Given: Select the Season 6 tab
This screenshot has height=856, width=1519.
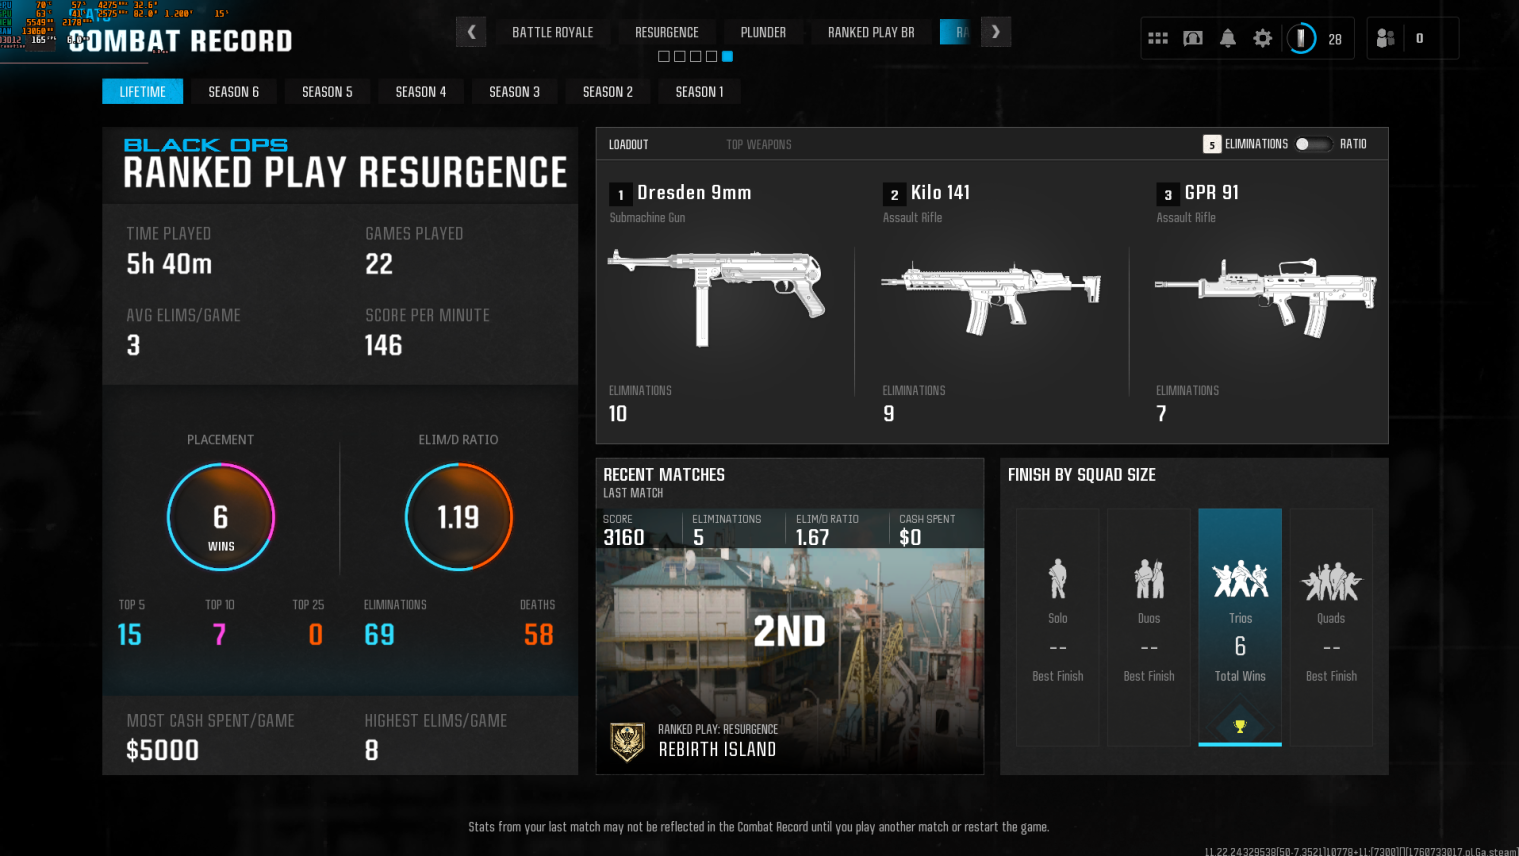Looking at the screenshot, I should click(234, 92).
